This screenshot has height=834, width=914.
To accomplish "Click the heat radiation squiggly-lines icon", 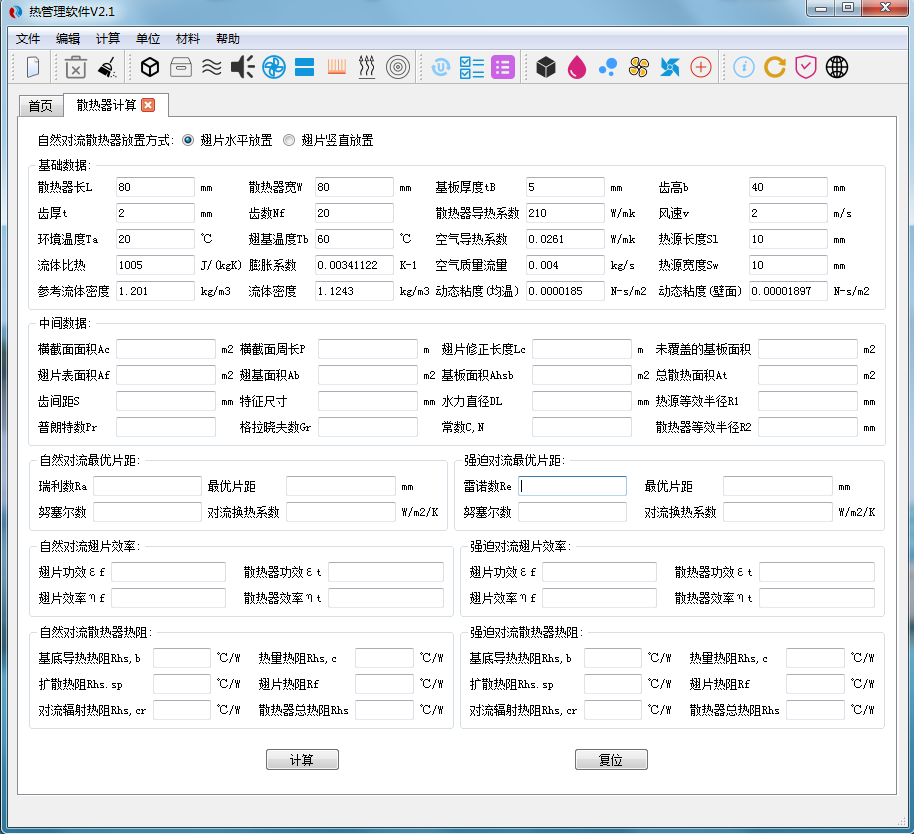I will pos(368,67).
